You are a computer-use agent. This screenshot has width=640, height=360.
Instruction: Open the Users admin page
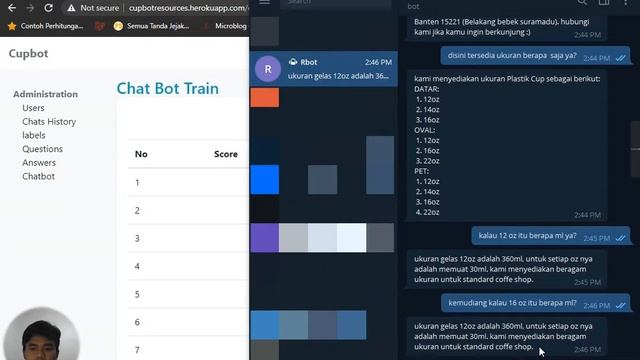pyautogui.click(x=33, y=108)
